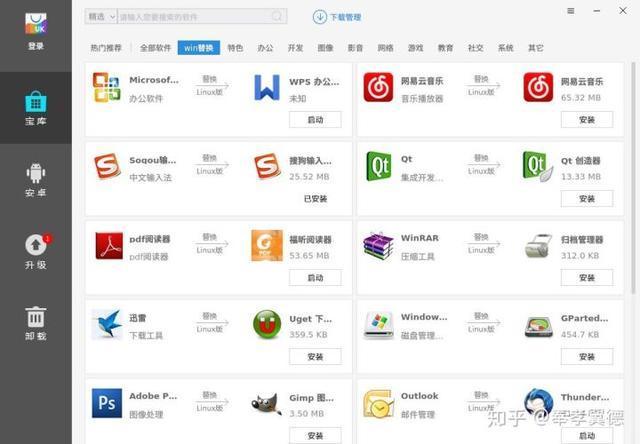This screenshot has height=444, width=640.
Task: Switch to the 游戏 tab
Action: click(416, 48)
